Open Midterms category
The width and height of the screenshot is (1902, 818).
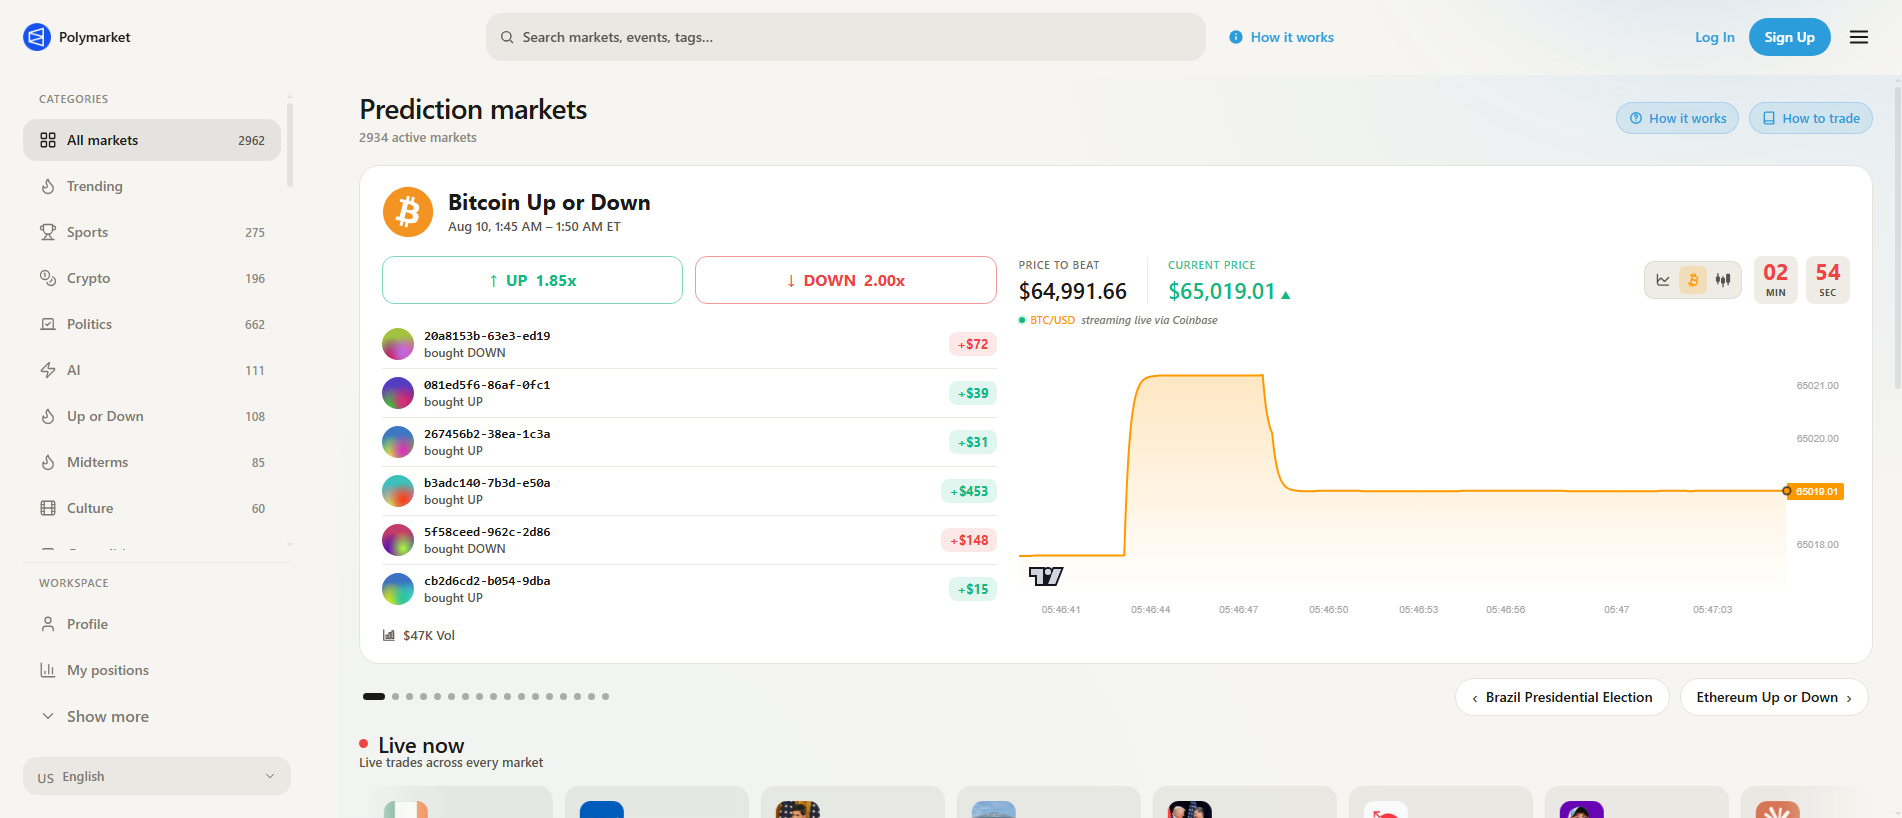(x=152, y=462)
